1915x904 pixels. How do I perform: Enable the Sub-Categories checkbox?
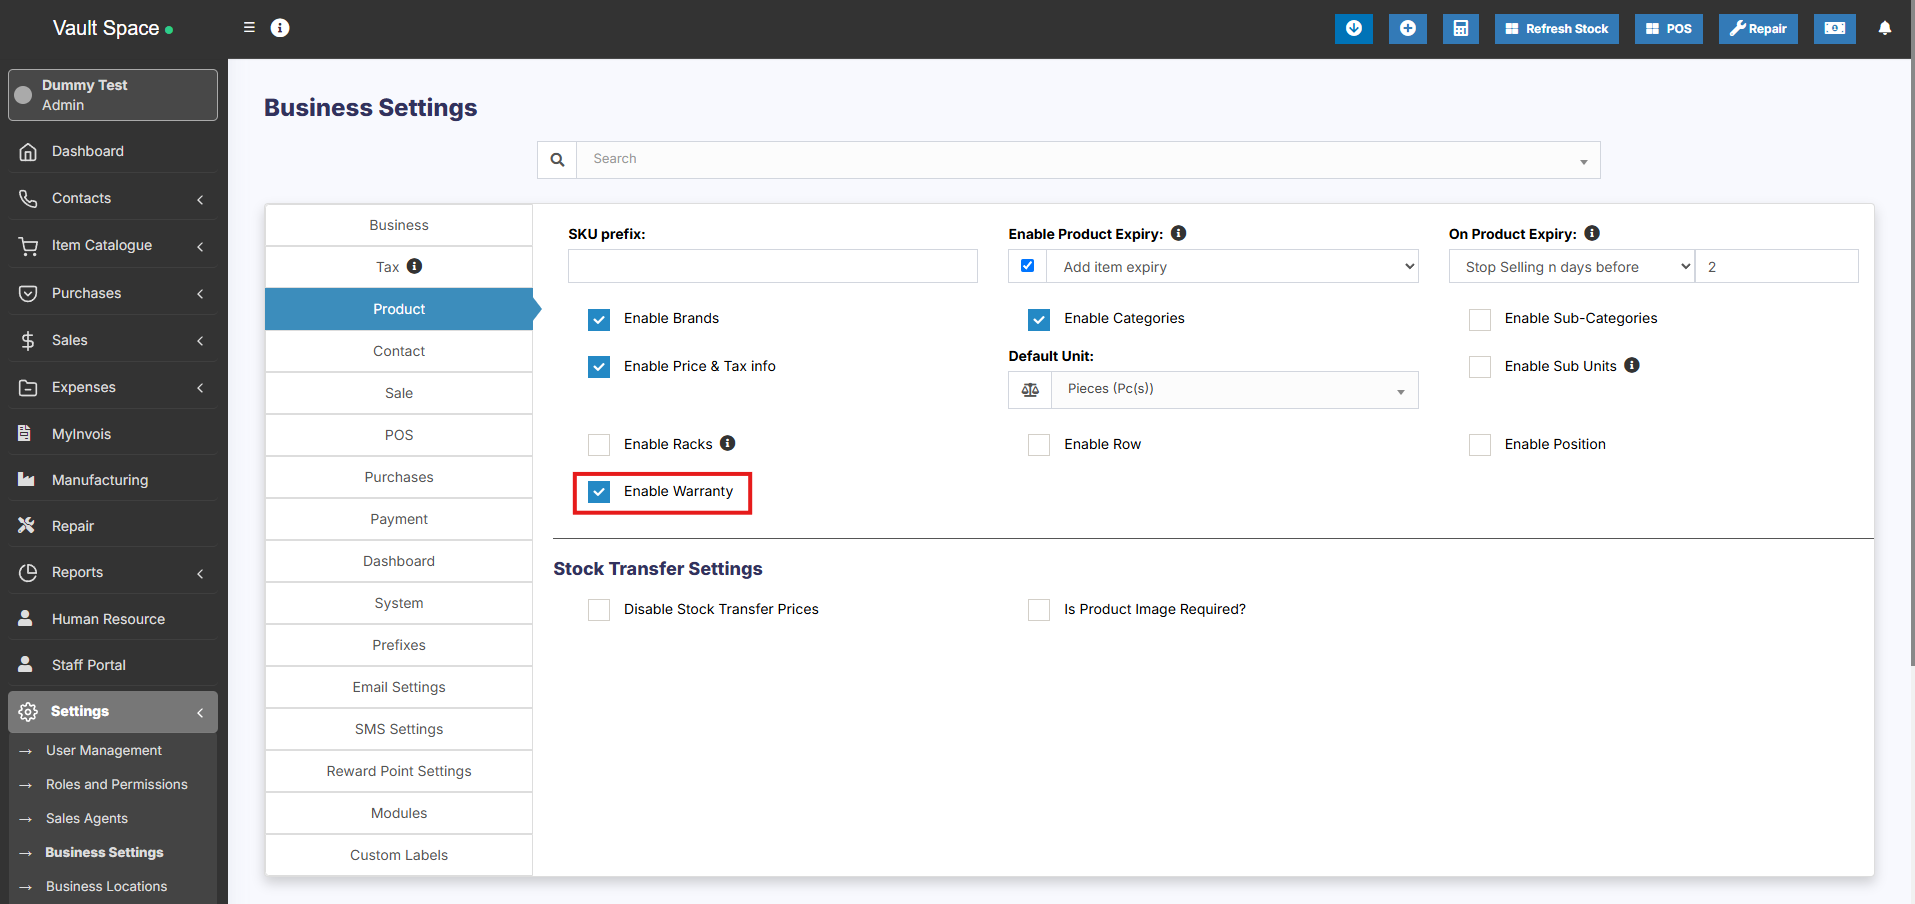point(1479,319)
